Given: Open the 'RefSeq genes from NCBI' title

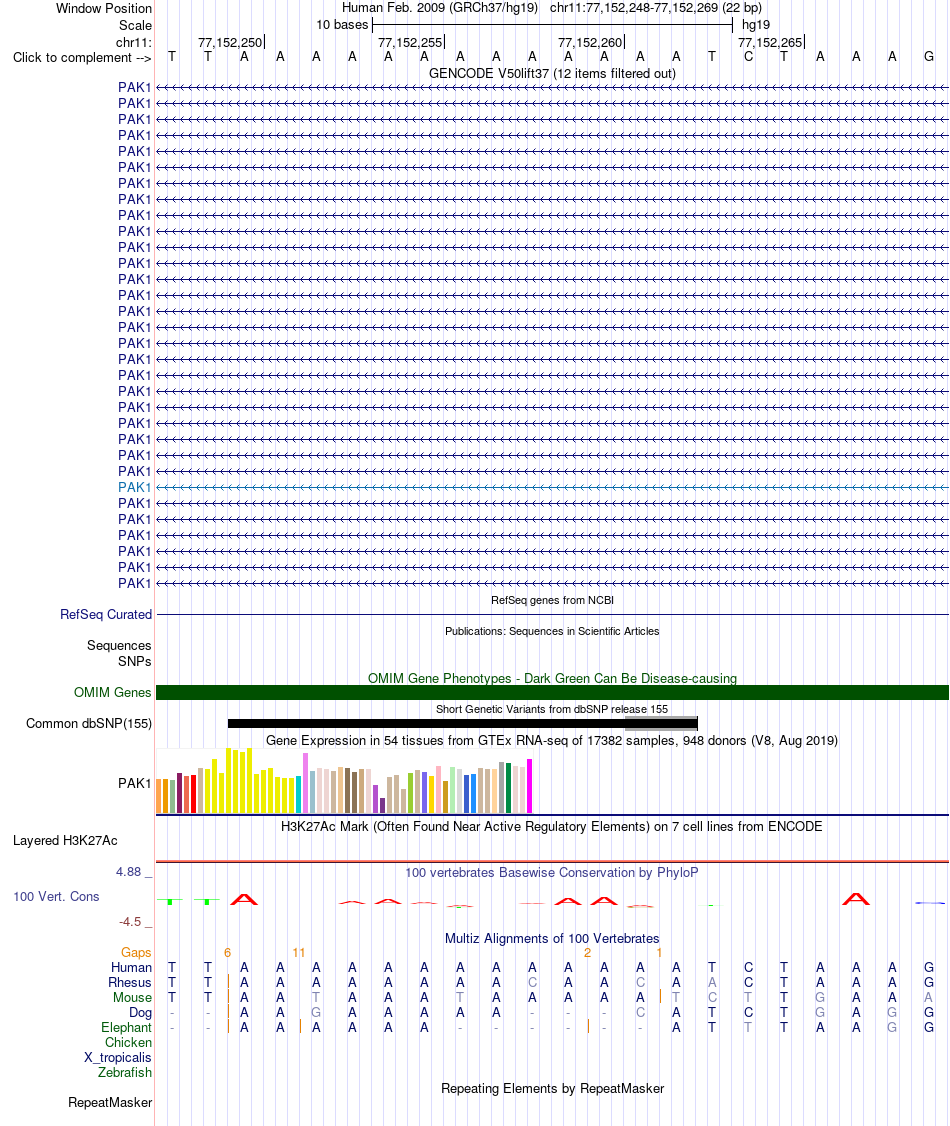Looking at the screenshot, I should click(x=552, y=600).
